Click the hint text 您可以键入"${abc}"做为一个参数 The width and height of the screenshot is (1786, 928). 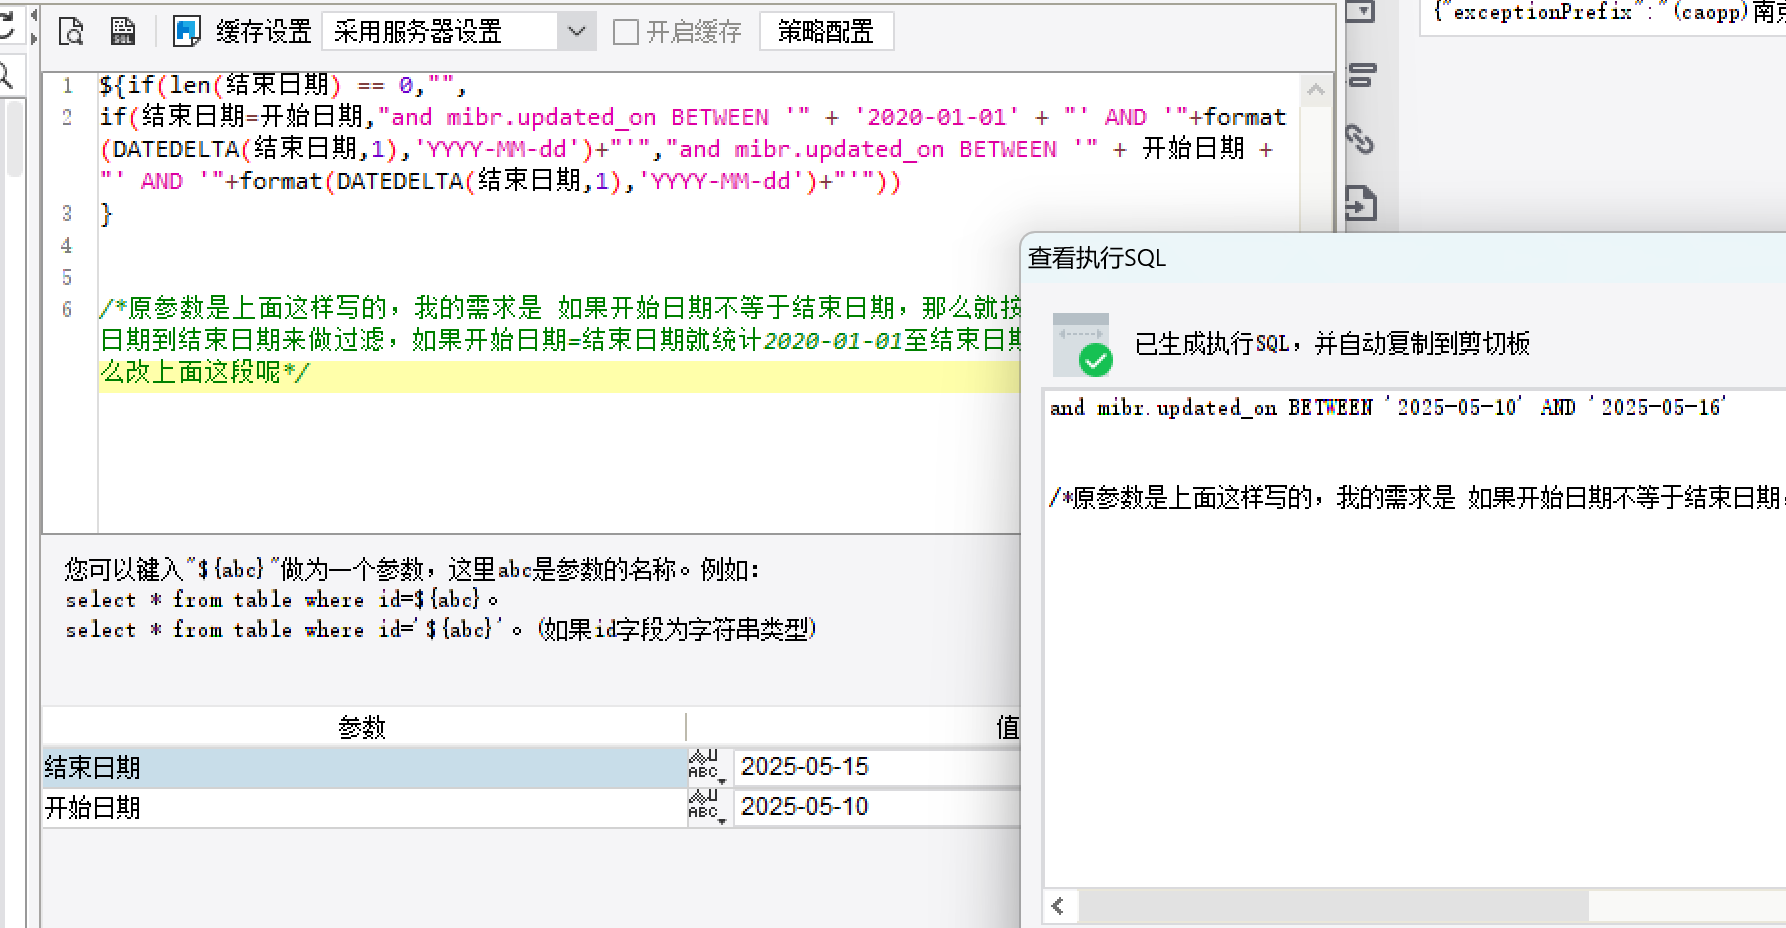click(x=412, y=570)
